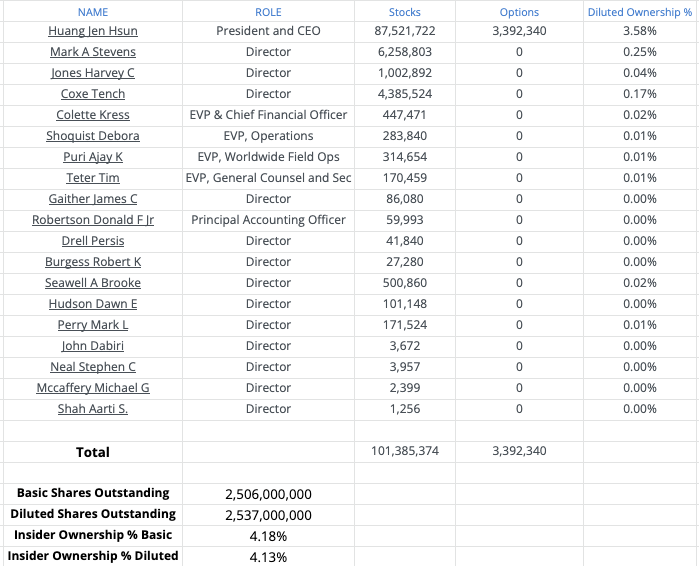Select the Stocks column header cell
Image resolution: width=699 pixels, height=566 pixels.
pos(405,12)
